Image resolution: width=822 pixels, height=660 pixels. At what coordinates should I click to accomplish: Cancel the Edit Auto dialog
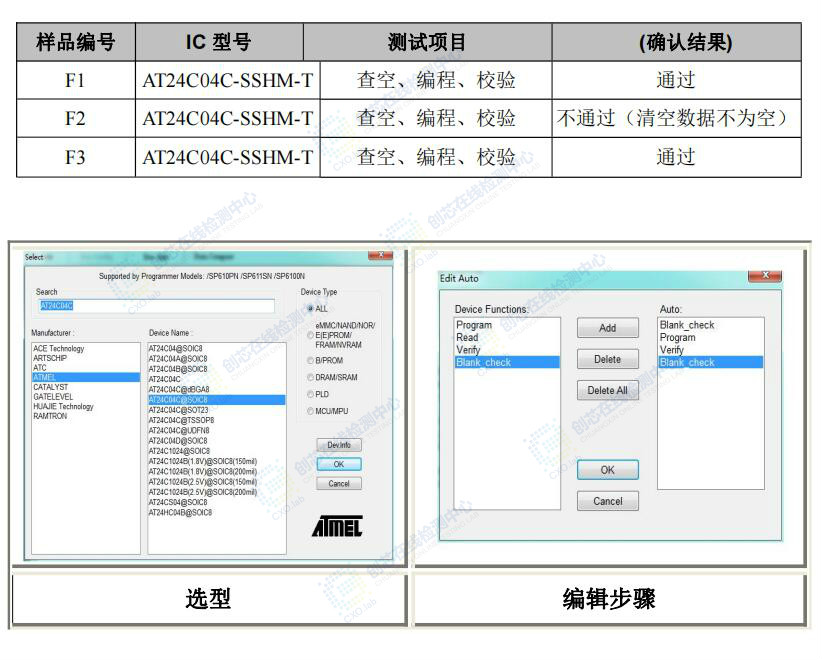(x=607, y=501)
